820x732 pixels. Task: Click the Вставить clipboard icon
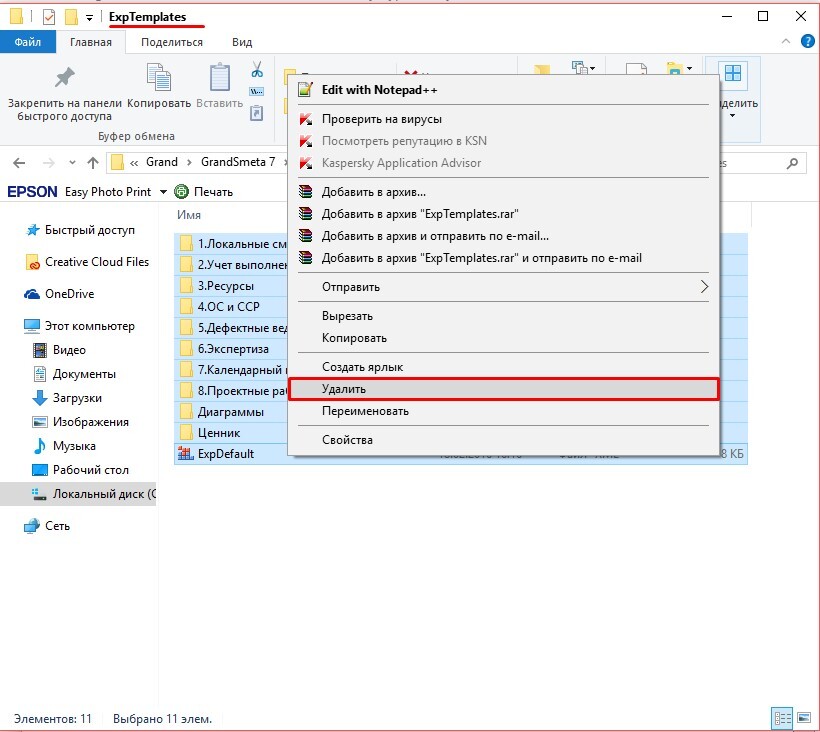(220, 77)
